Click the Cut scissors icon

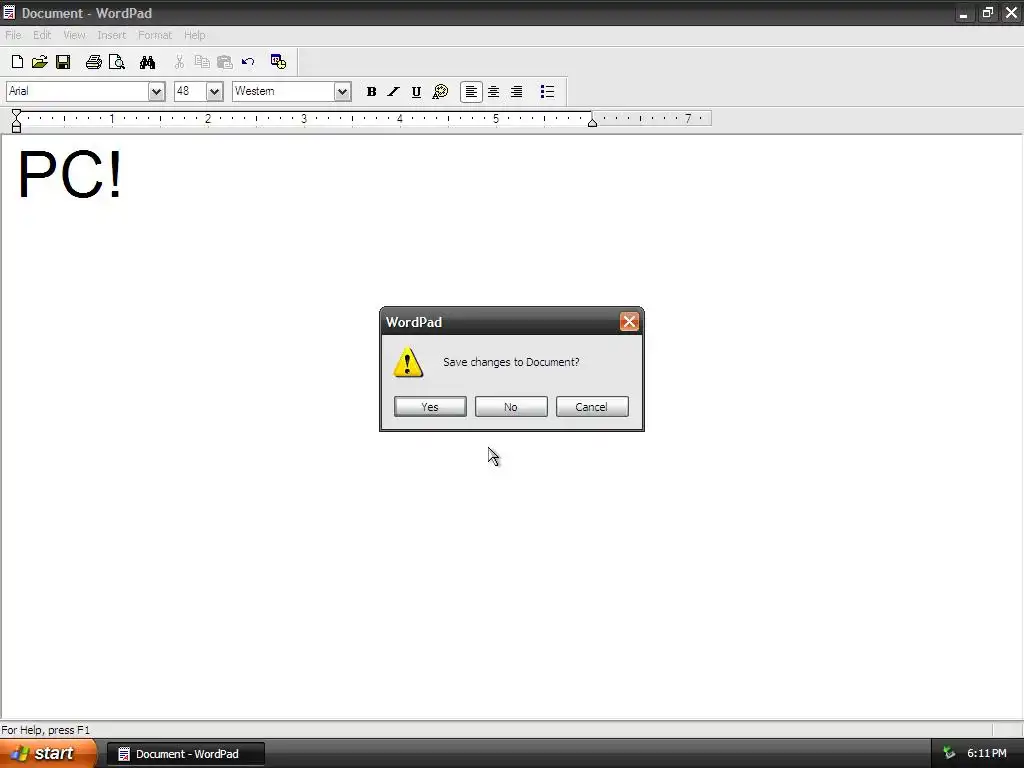tap(179, 62)
